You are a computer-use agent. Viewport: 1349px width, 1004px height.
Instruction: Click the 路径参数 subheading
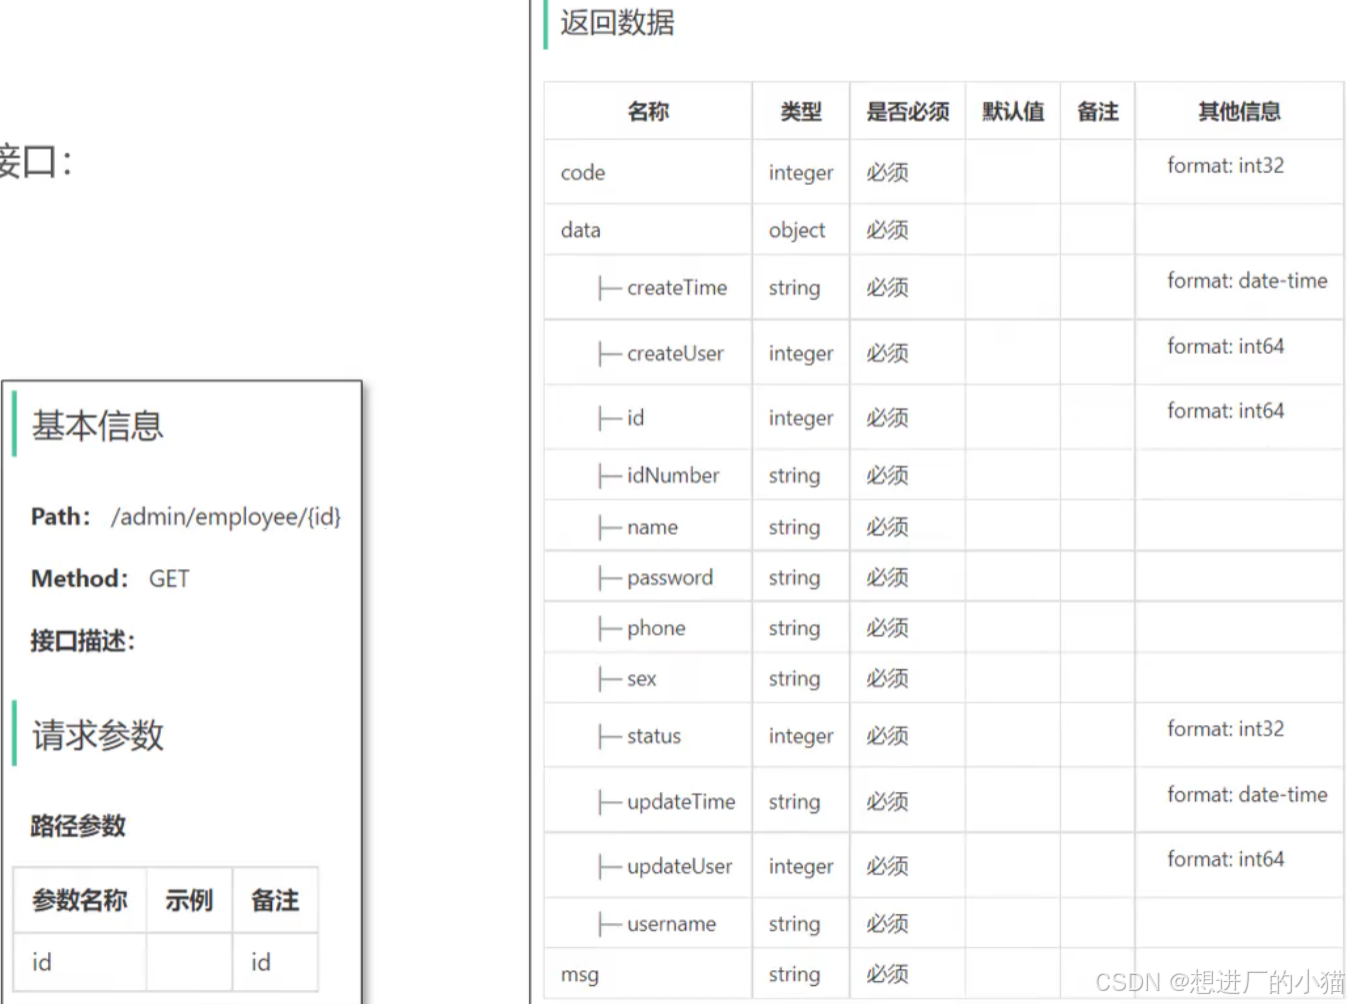(x=78, y=826)
